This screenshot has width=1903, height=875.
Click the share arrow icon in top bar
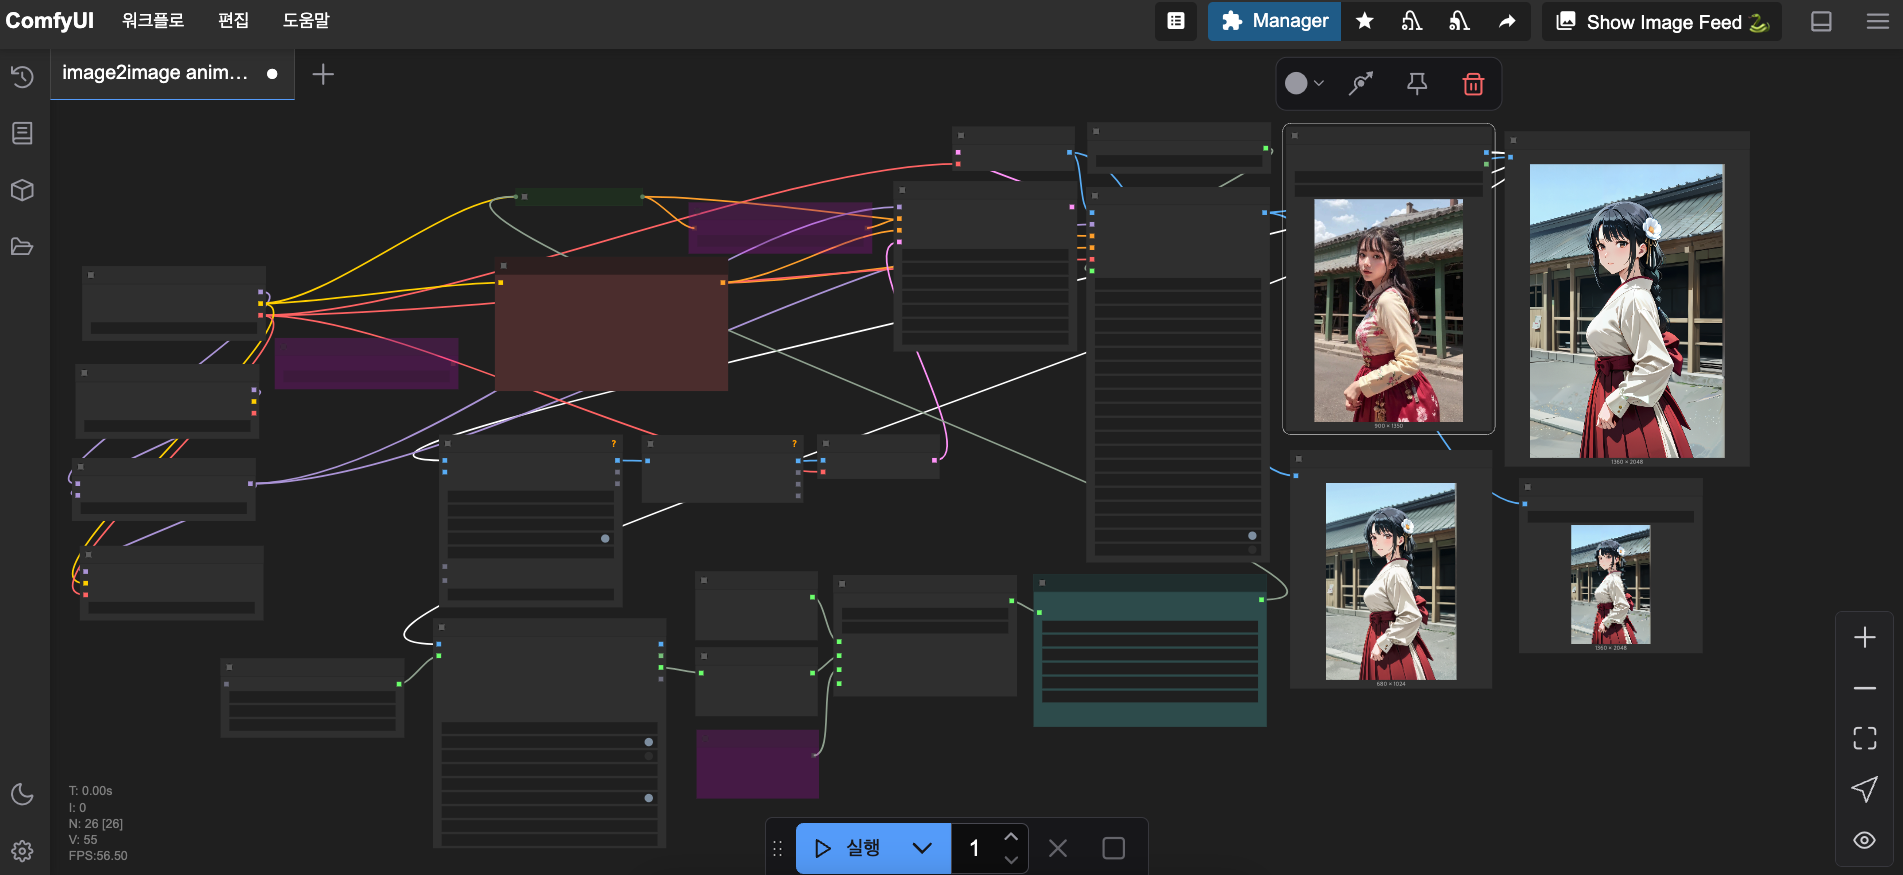point(1506,21)
